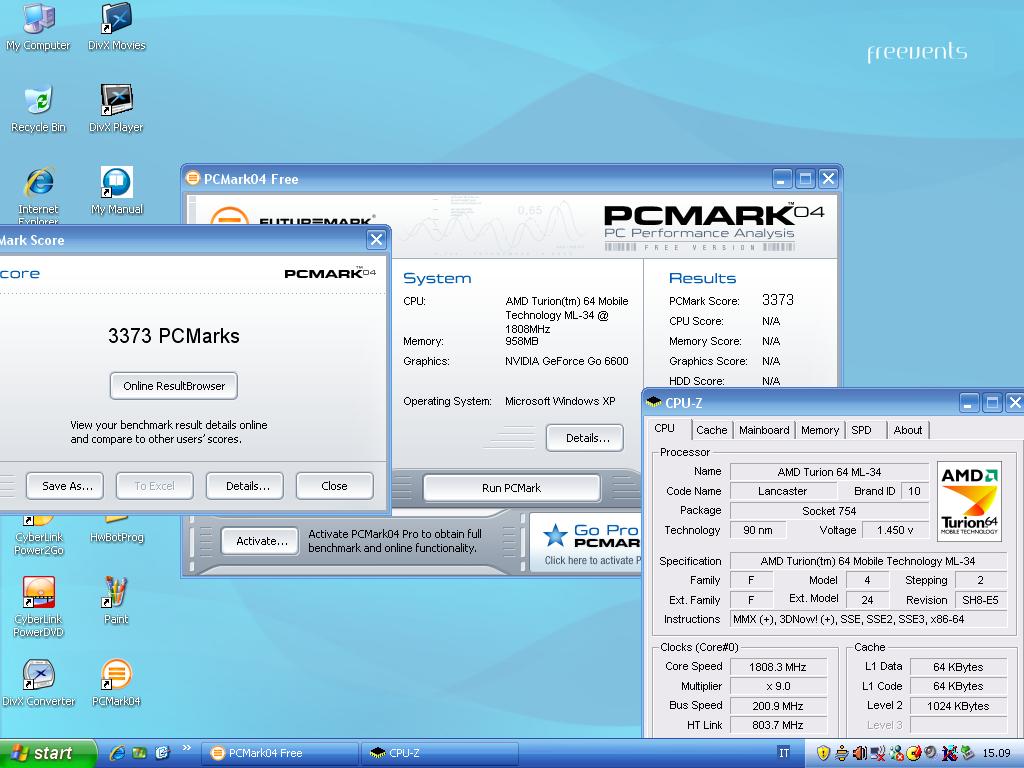
Task: Open CyberLink Power2Go shortcut
Action: click(x=39, y=537)
